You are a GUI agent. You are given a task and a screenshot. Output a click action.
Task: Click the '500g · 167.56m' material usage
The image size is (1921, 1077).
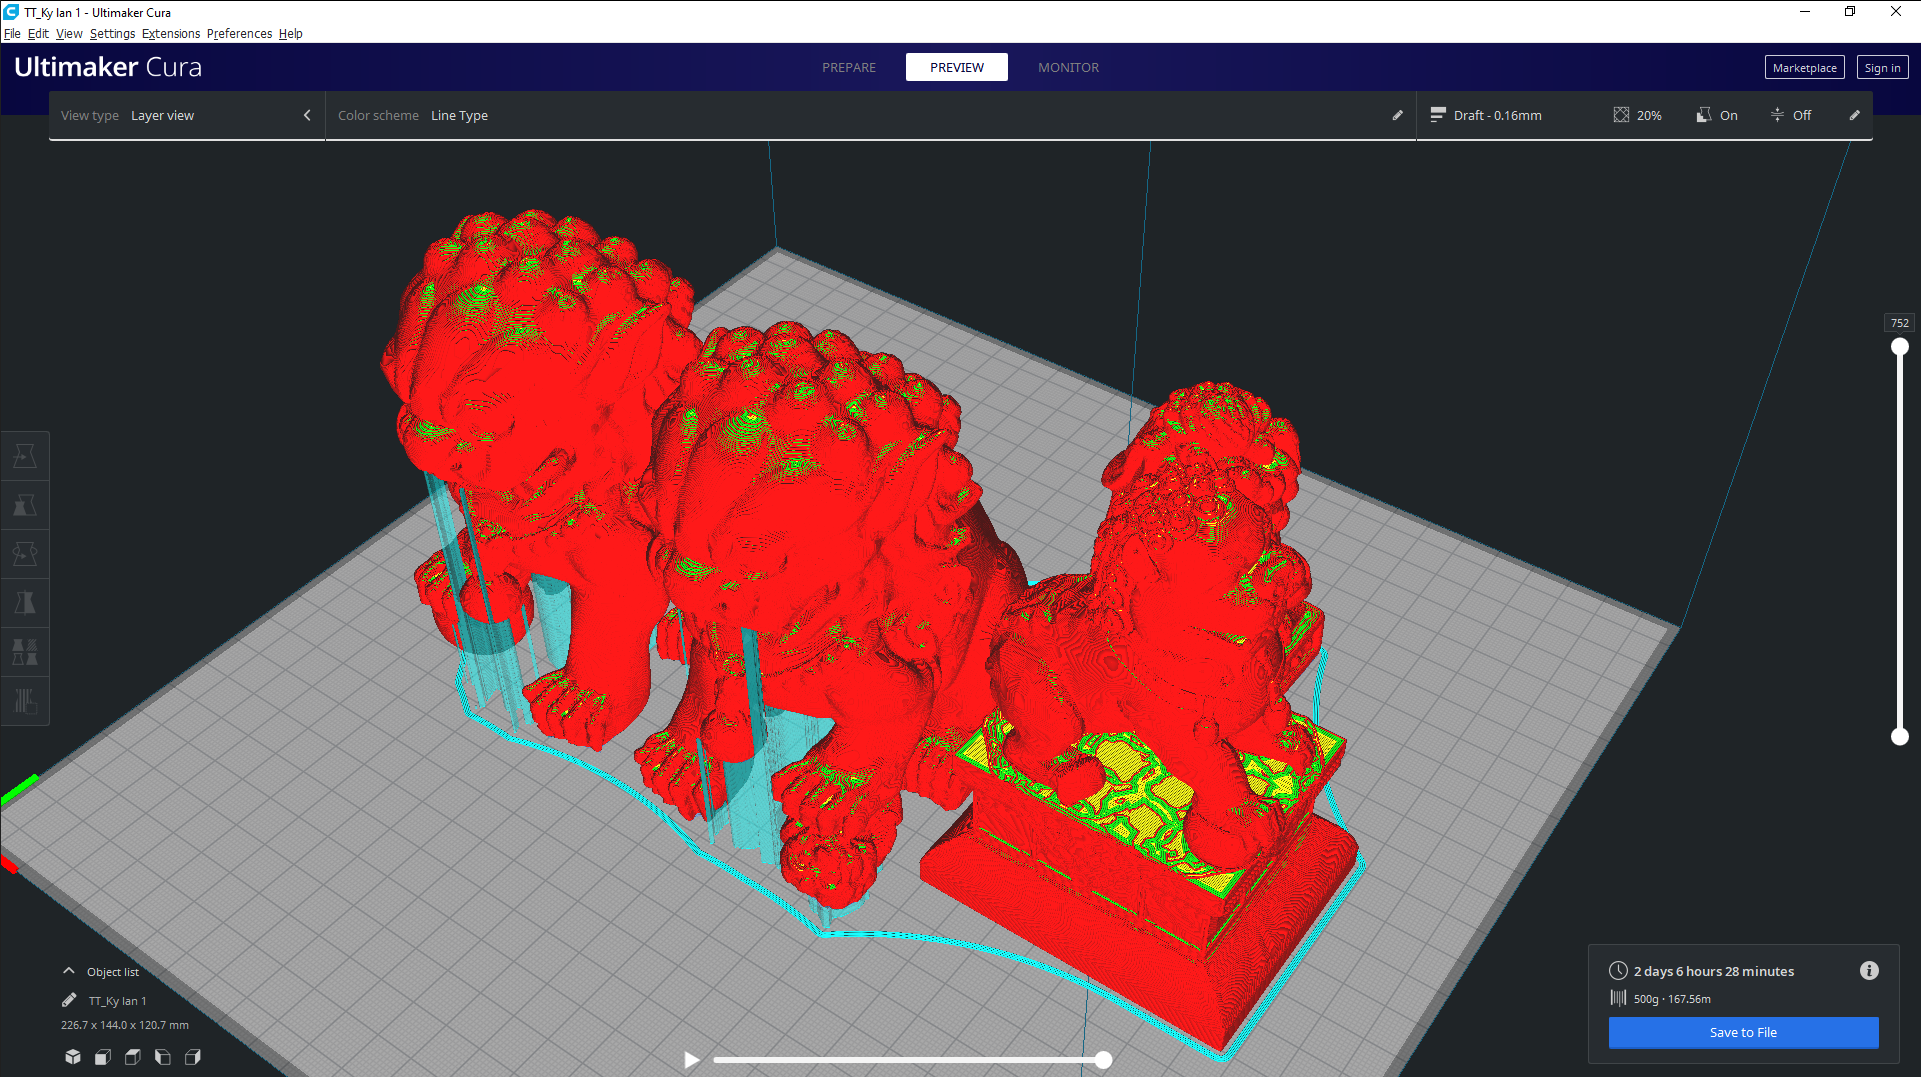1672,999
